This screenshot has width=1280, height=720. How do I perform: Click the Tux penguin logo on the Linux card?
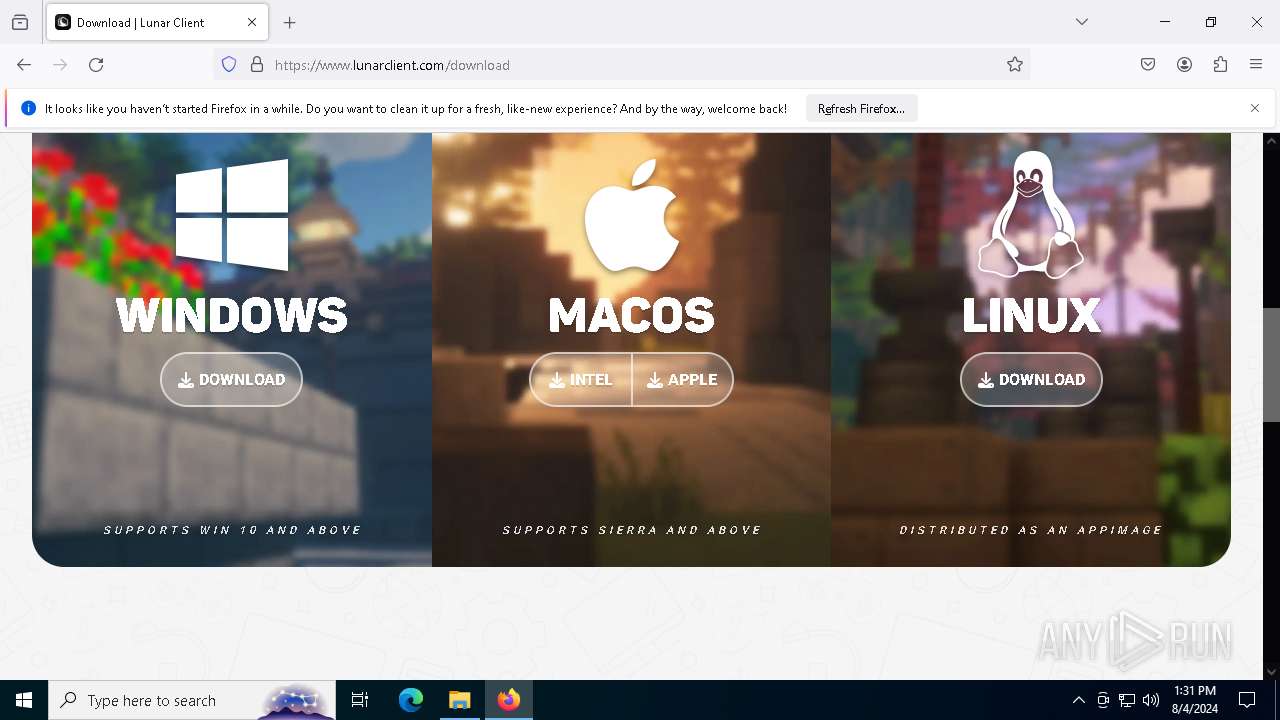1030,214
